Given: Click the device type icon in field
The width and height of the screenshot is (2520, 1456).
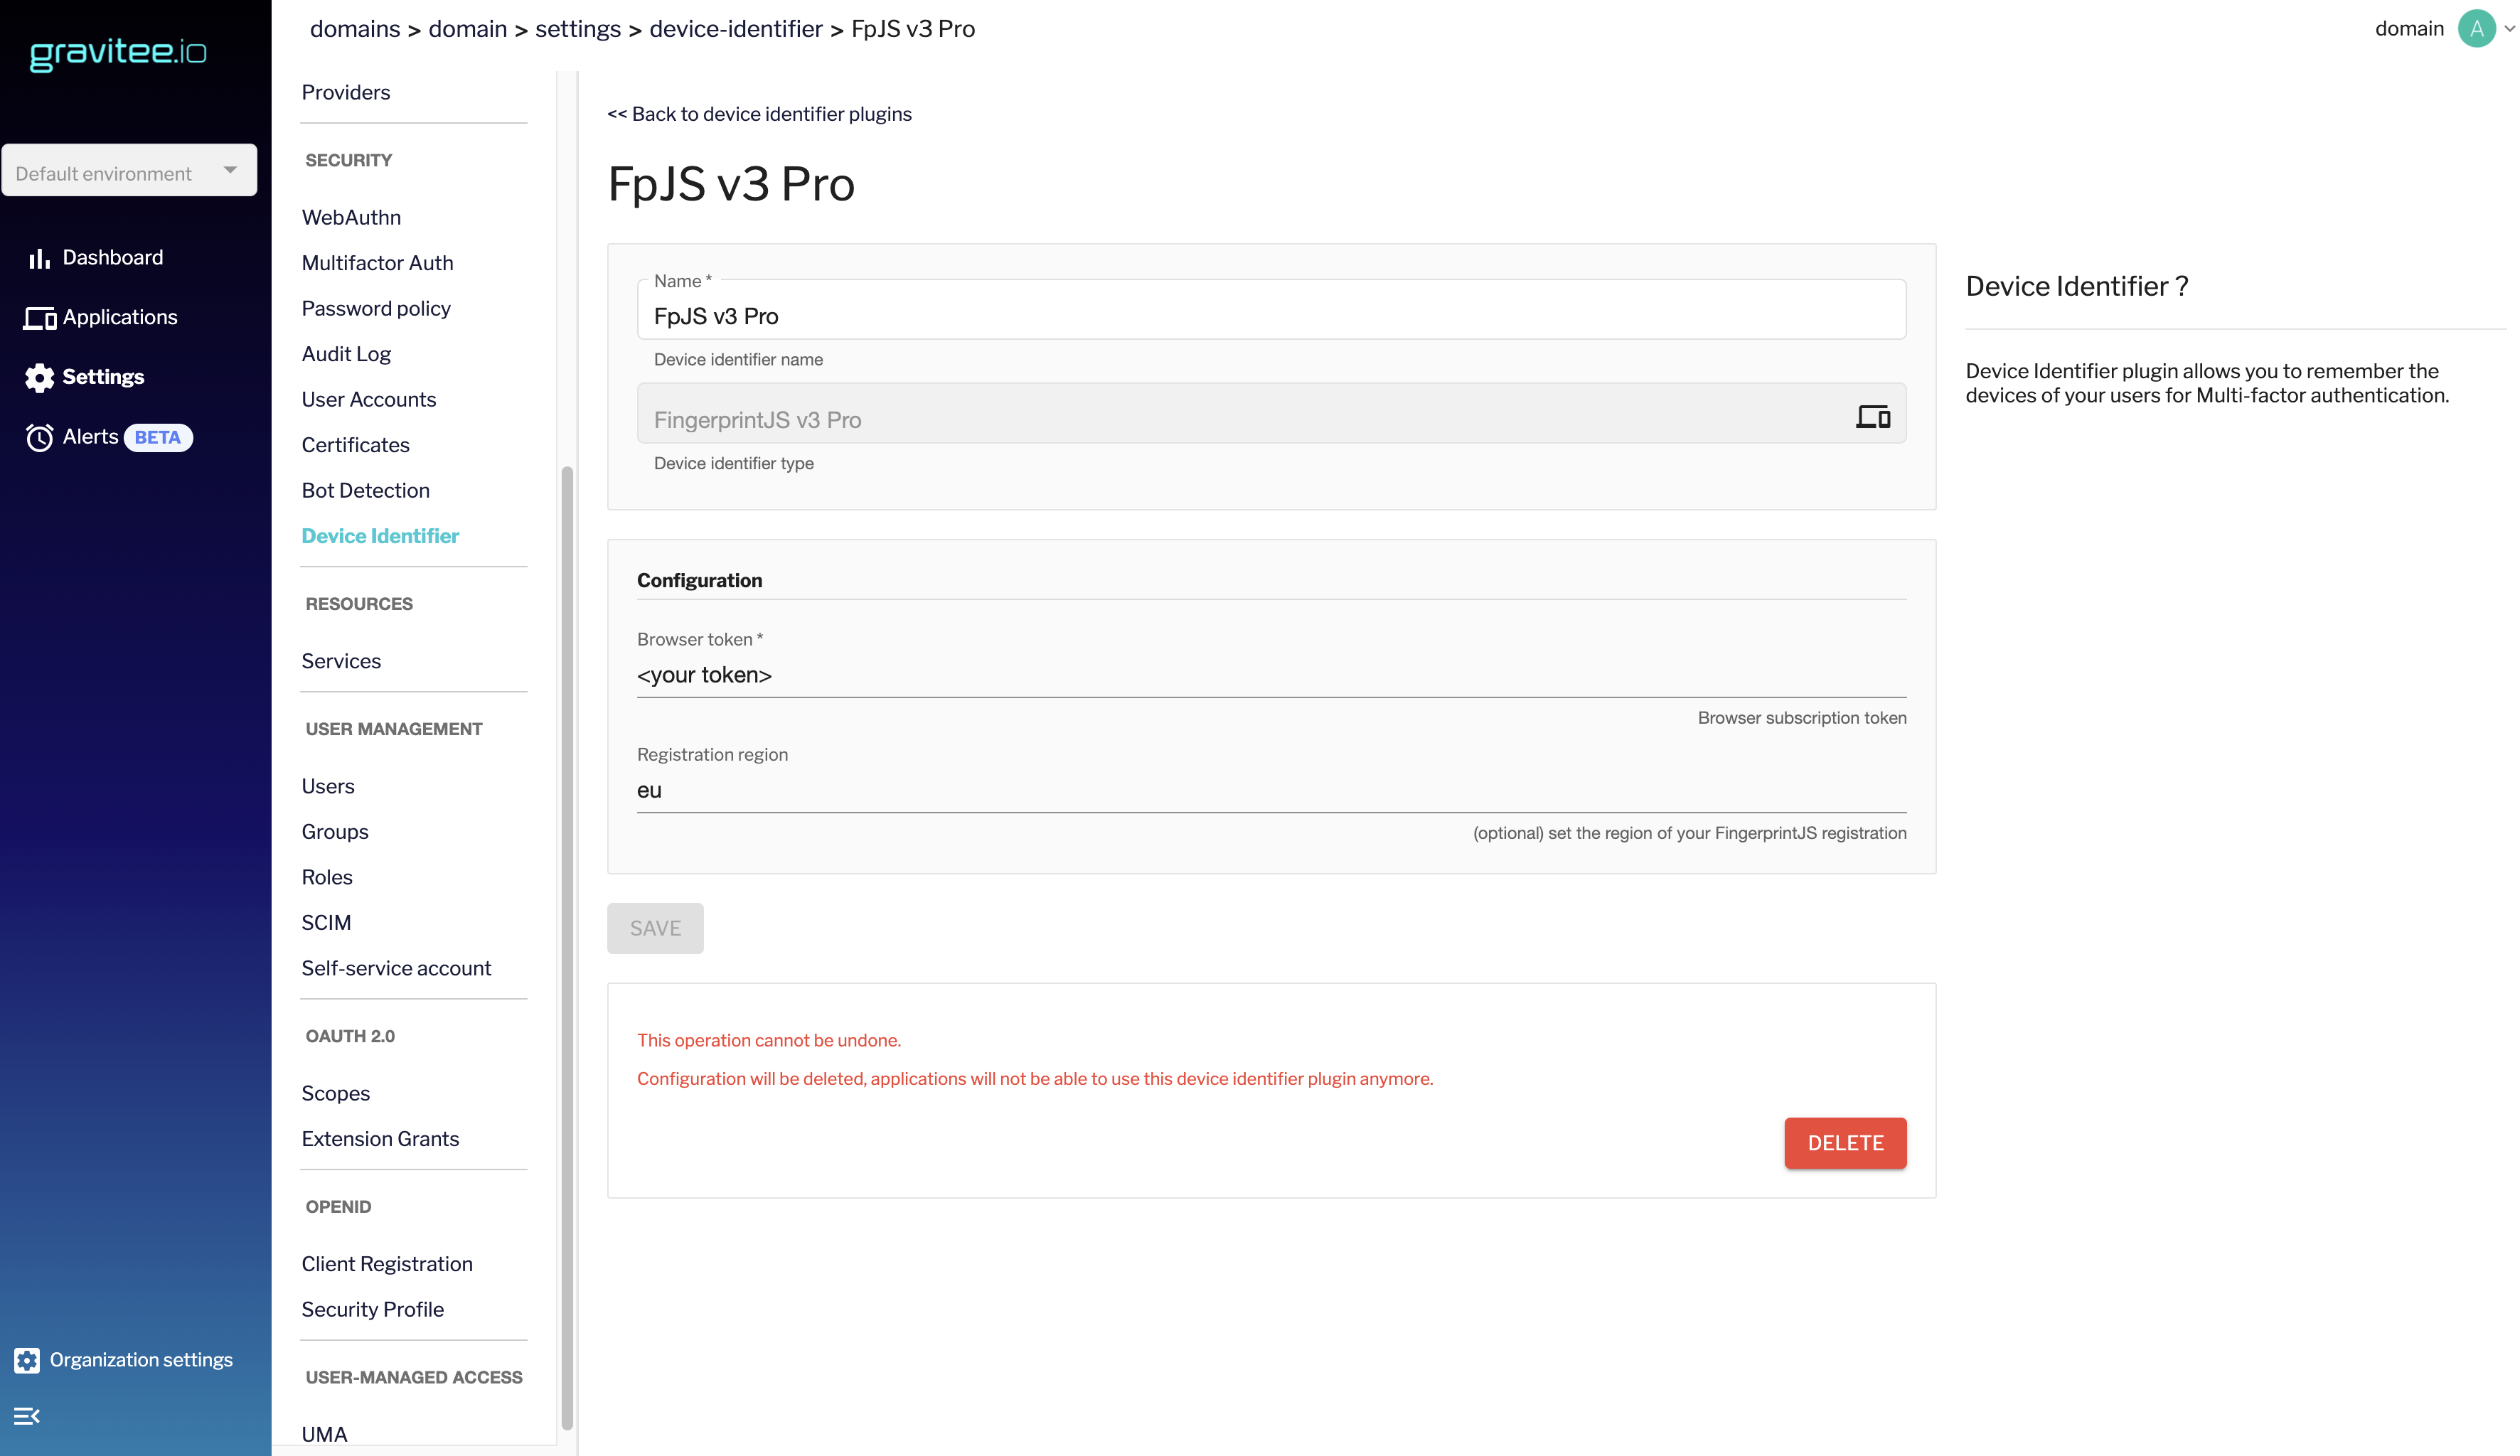Looking at the screenshot, I should tap(1872, 416).
